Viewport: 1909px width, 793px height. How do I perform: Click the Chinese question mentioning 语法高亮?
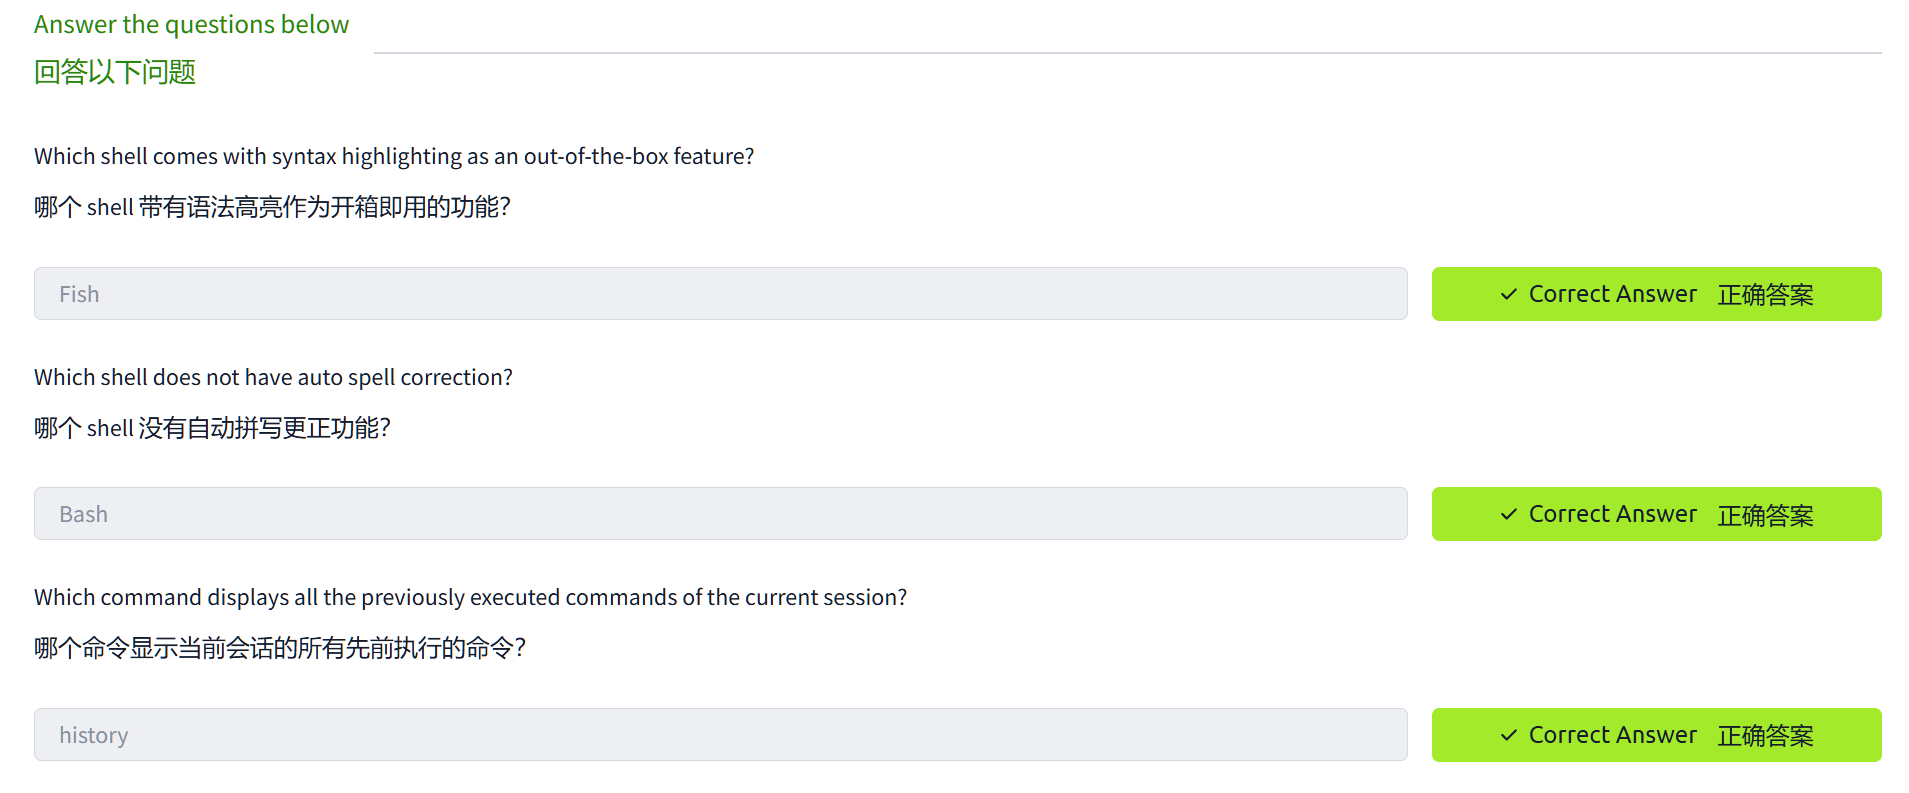(272, 207)
